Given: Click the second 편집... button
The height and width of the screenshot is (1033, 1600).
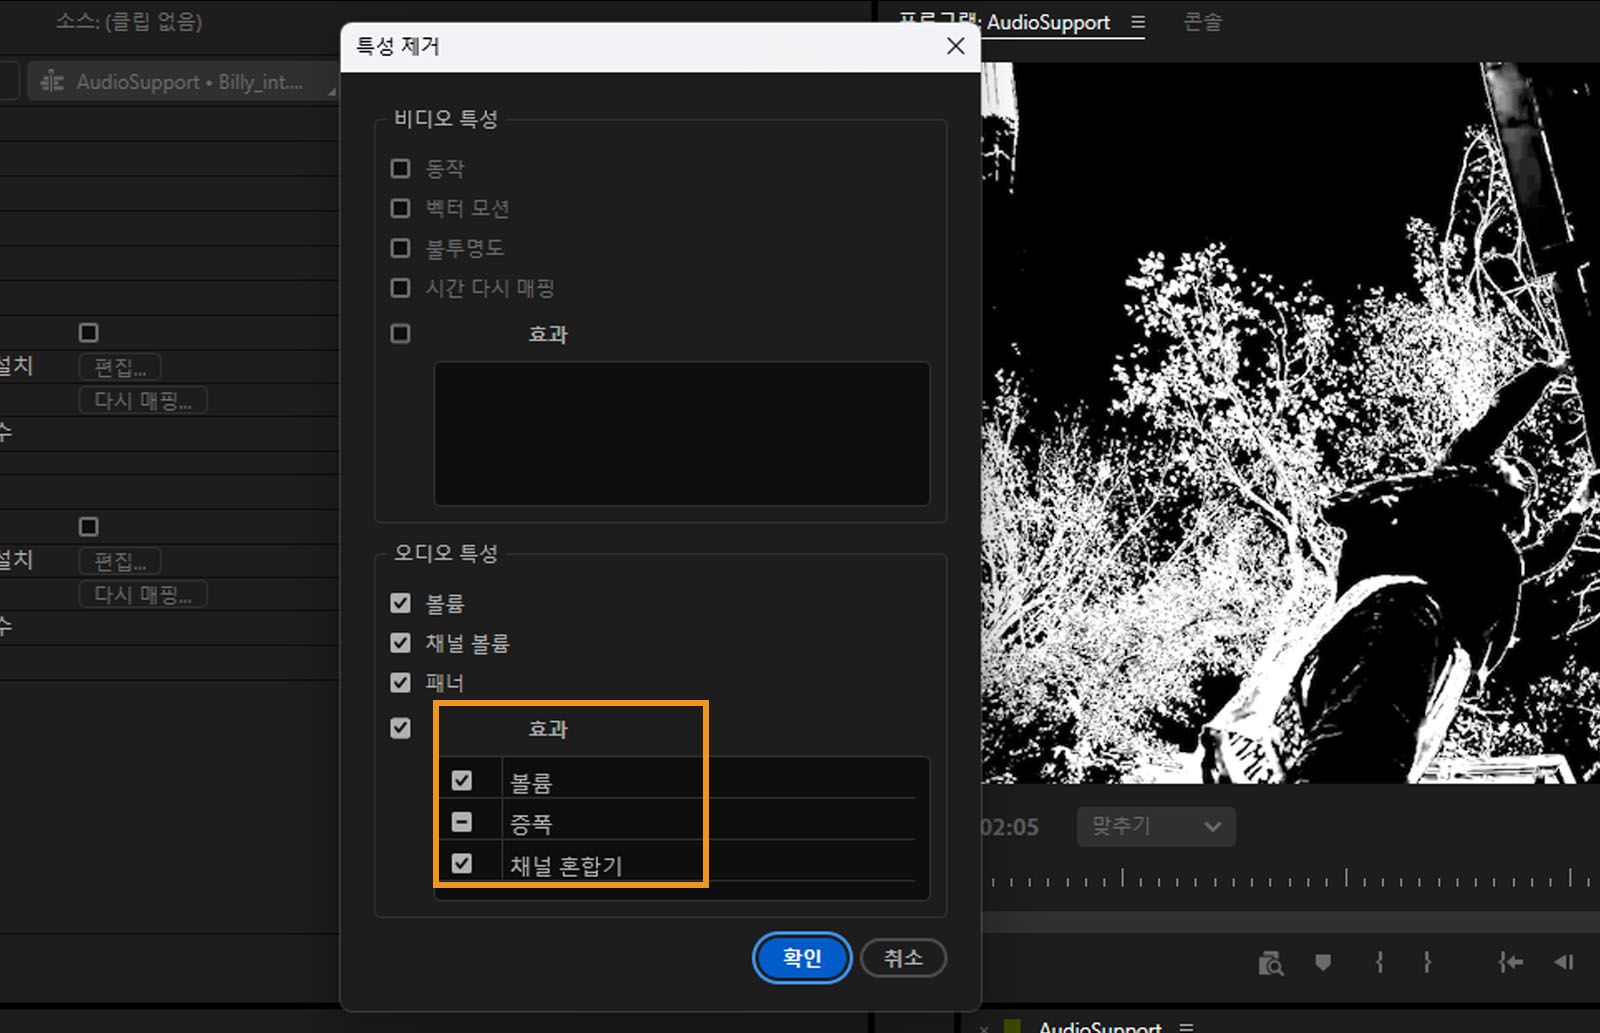Looking at the screenshot, I should (120, 561).
